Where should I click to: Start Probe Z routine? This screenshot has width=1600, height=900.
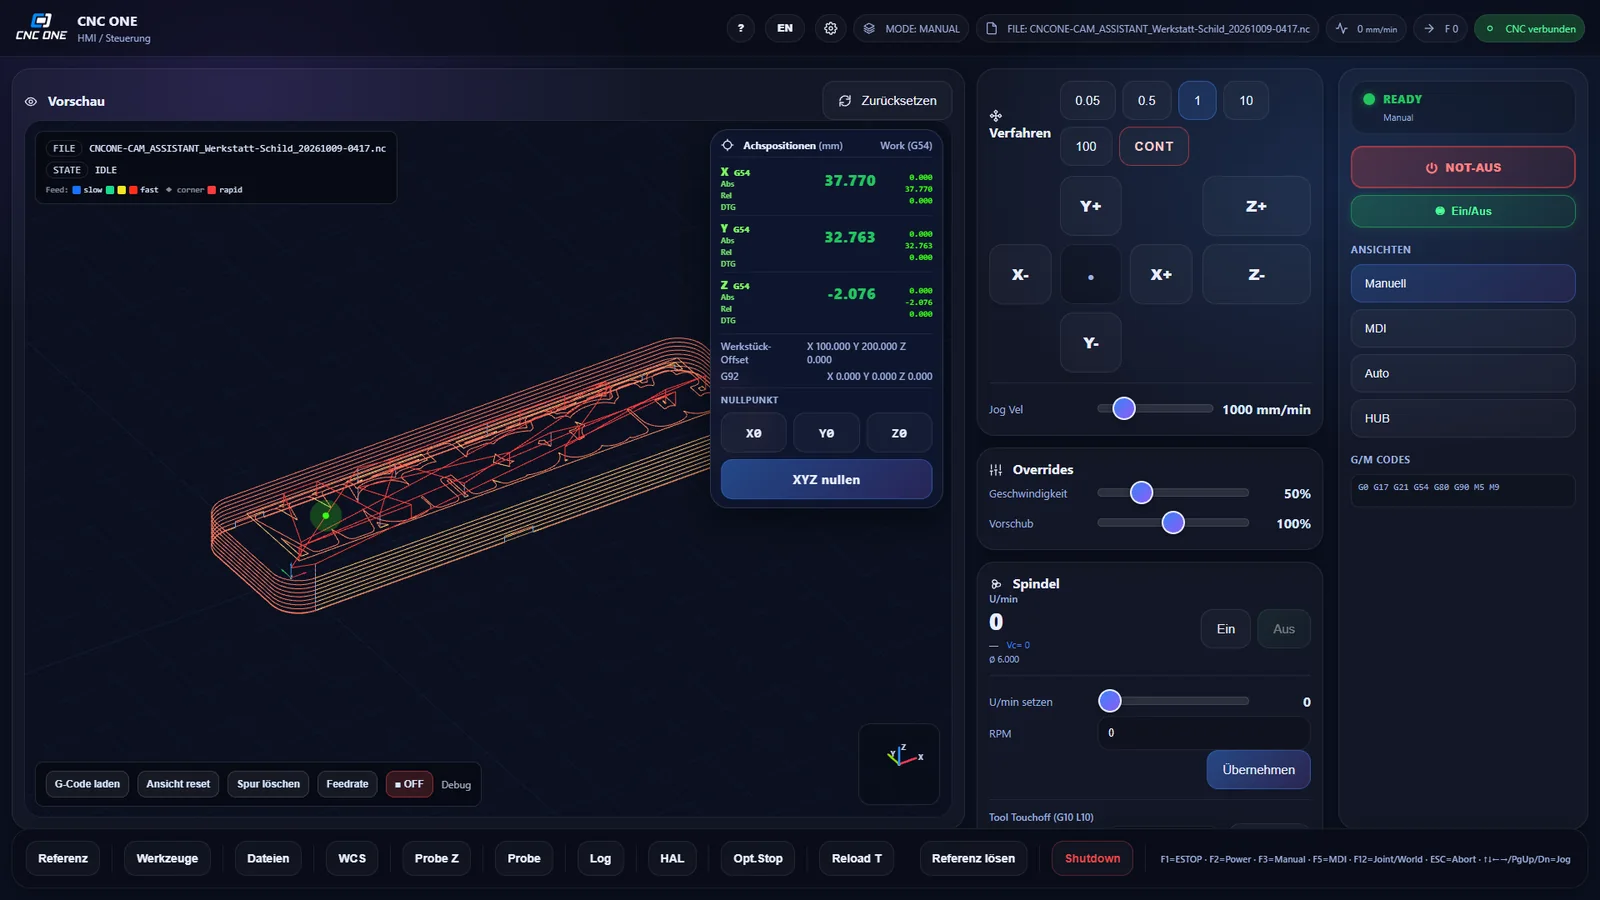click(436, 858)
